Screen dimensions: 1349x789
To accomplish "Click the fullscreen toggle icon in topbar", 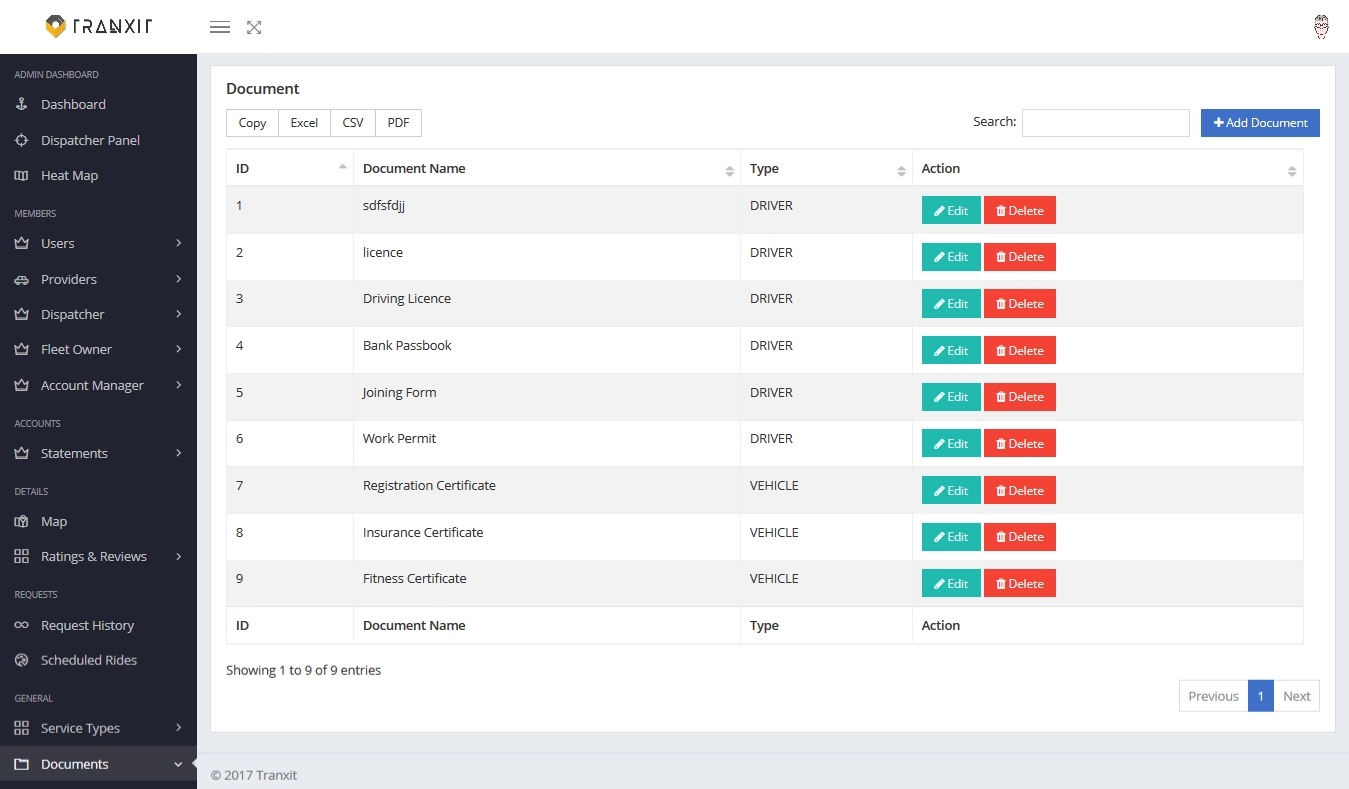I will [253, 27].
